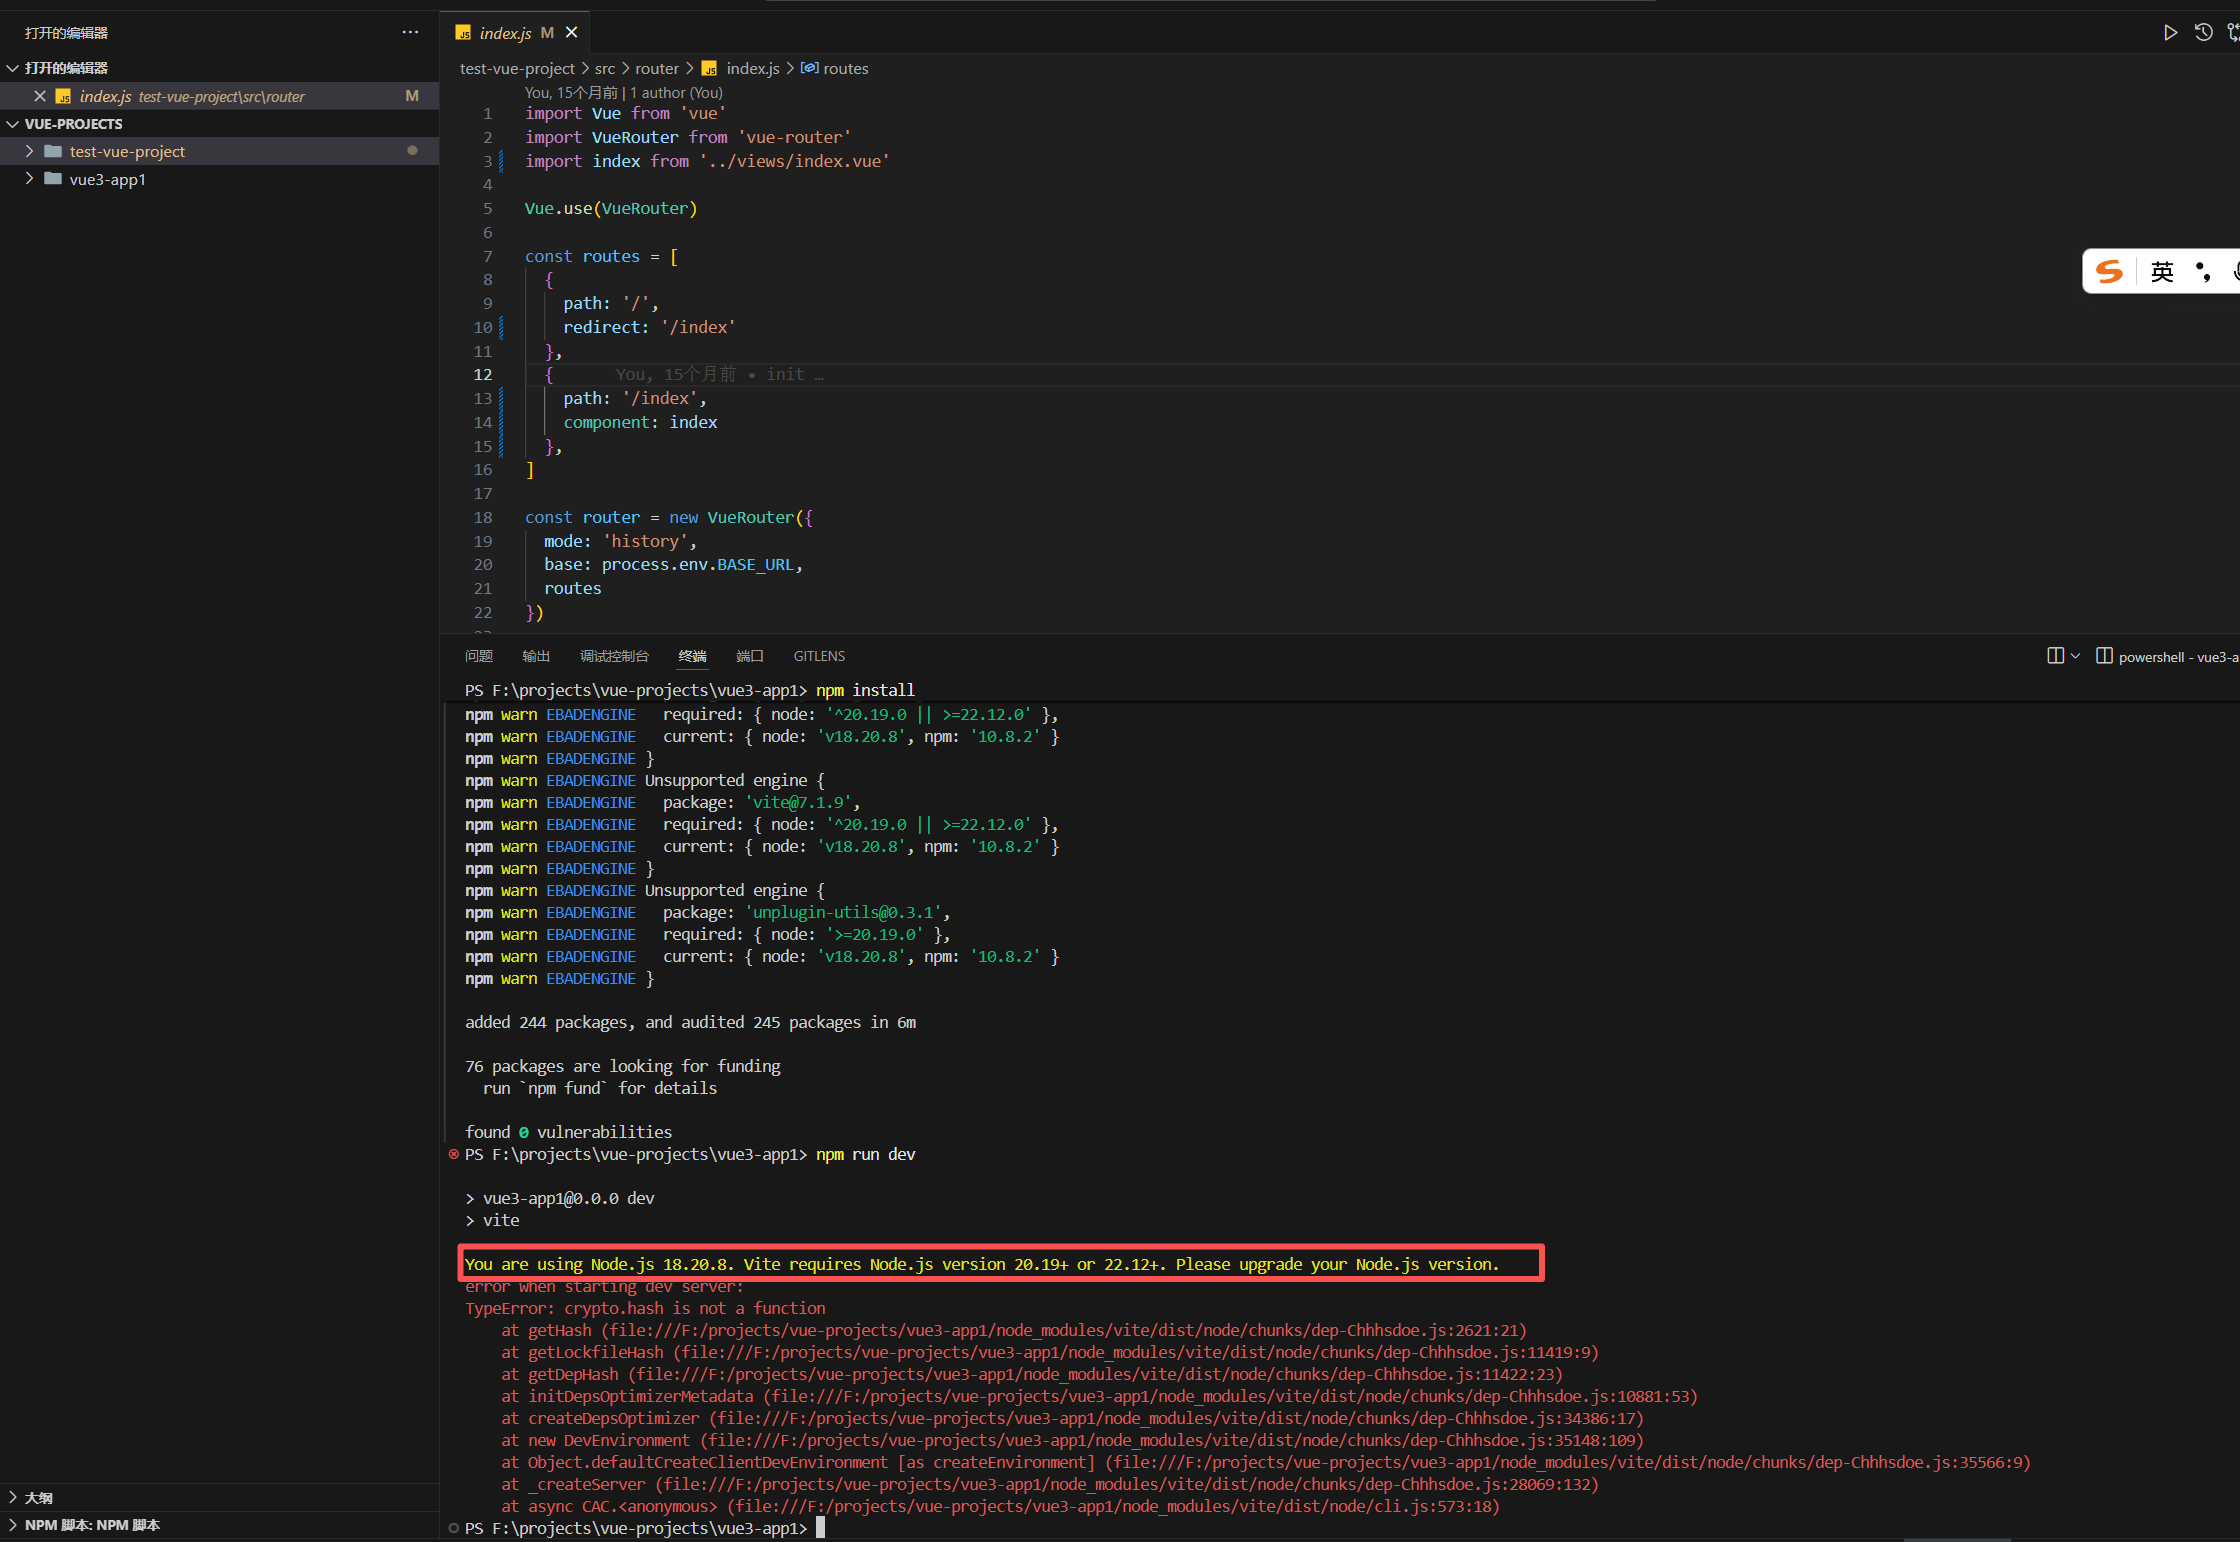Click the router breadcrumb segment
Screen dimensions: 2240x1542
click(656, 69)
